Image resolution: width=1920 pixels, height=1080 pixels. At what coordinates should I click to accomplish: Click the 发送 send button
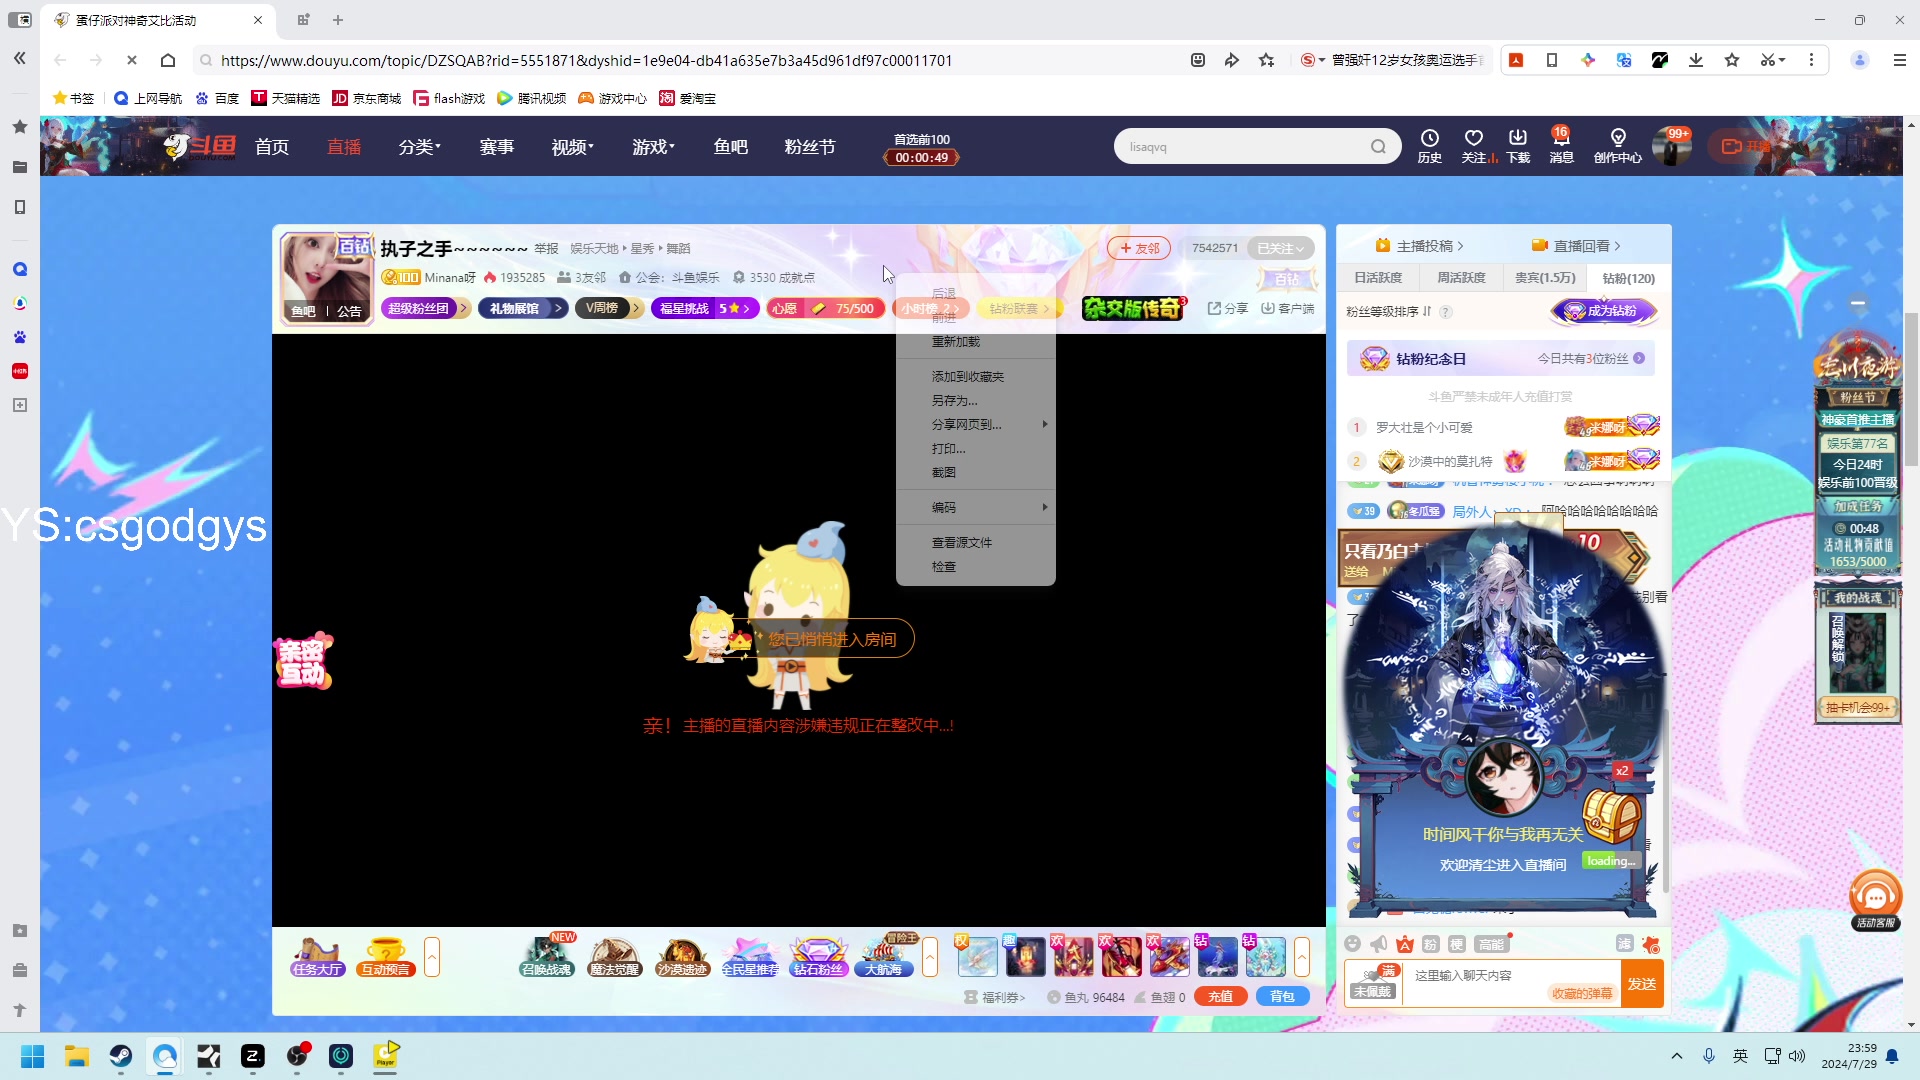click(x=1641, y=983)
